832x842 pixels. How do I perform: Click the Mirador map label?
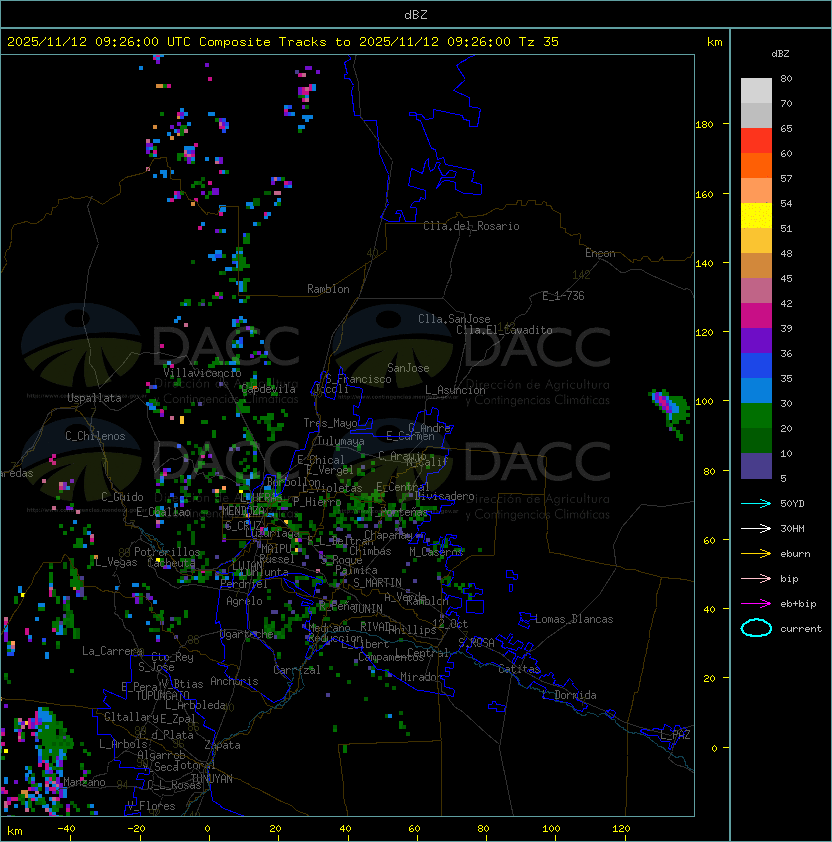(421, 677)
